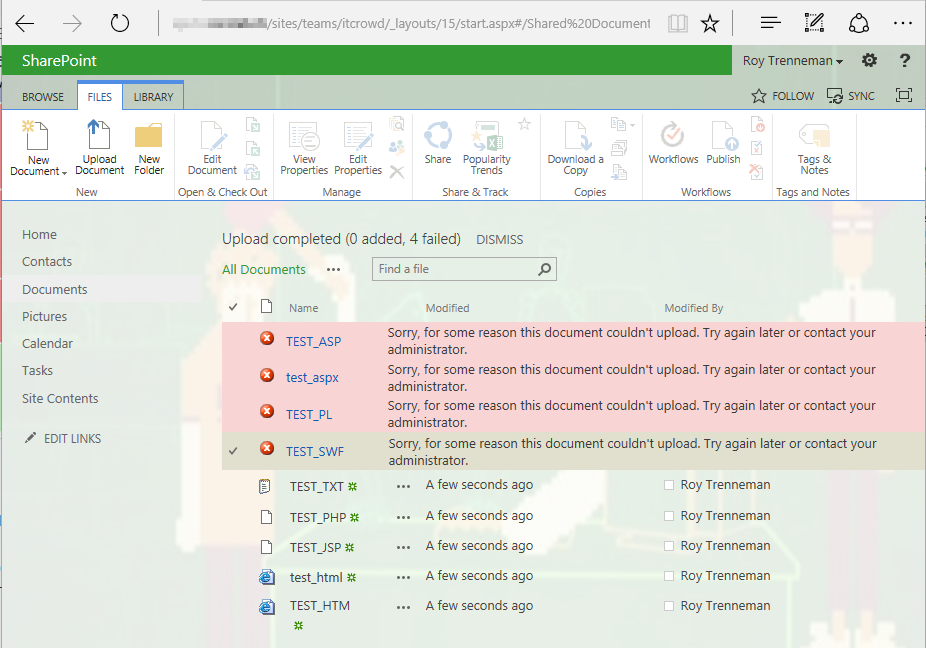Go to Home in the left navigation
This screenshot has height=648, width=926.
pyautogui.click(x=40, y=235)
